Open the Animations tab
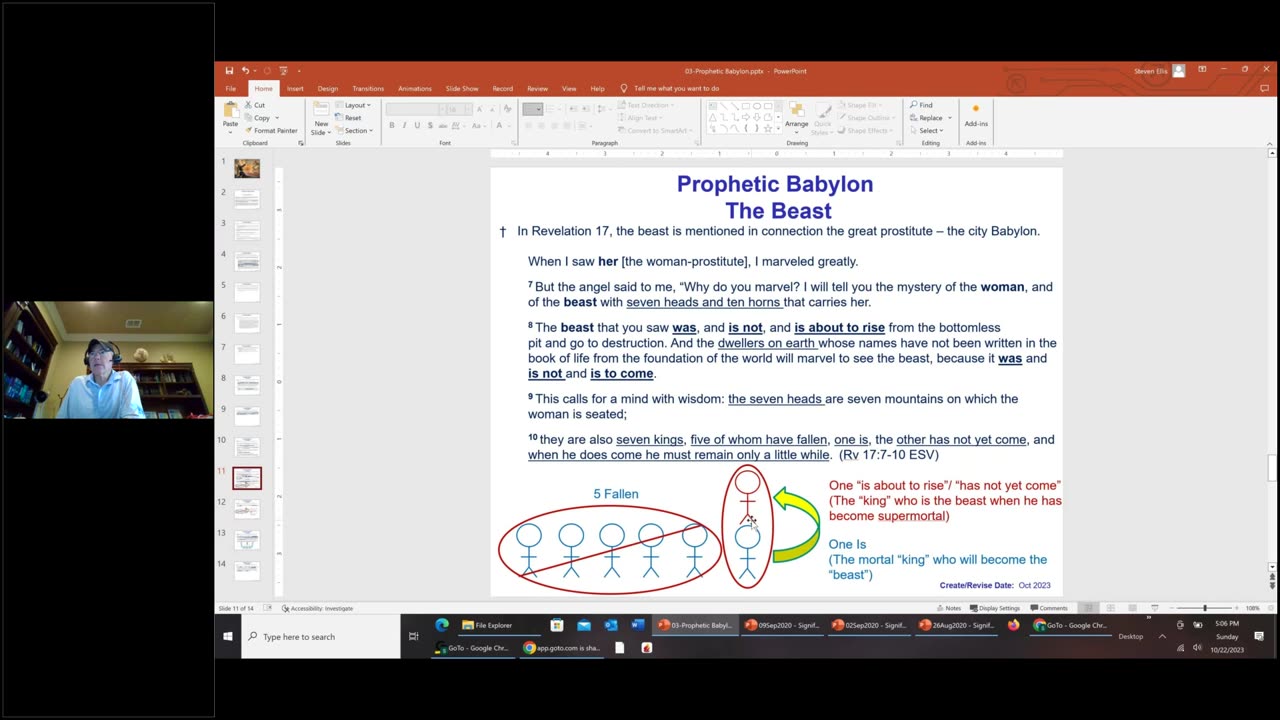The image size is (1280, 720). click(414, 88)
